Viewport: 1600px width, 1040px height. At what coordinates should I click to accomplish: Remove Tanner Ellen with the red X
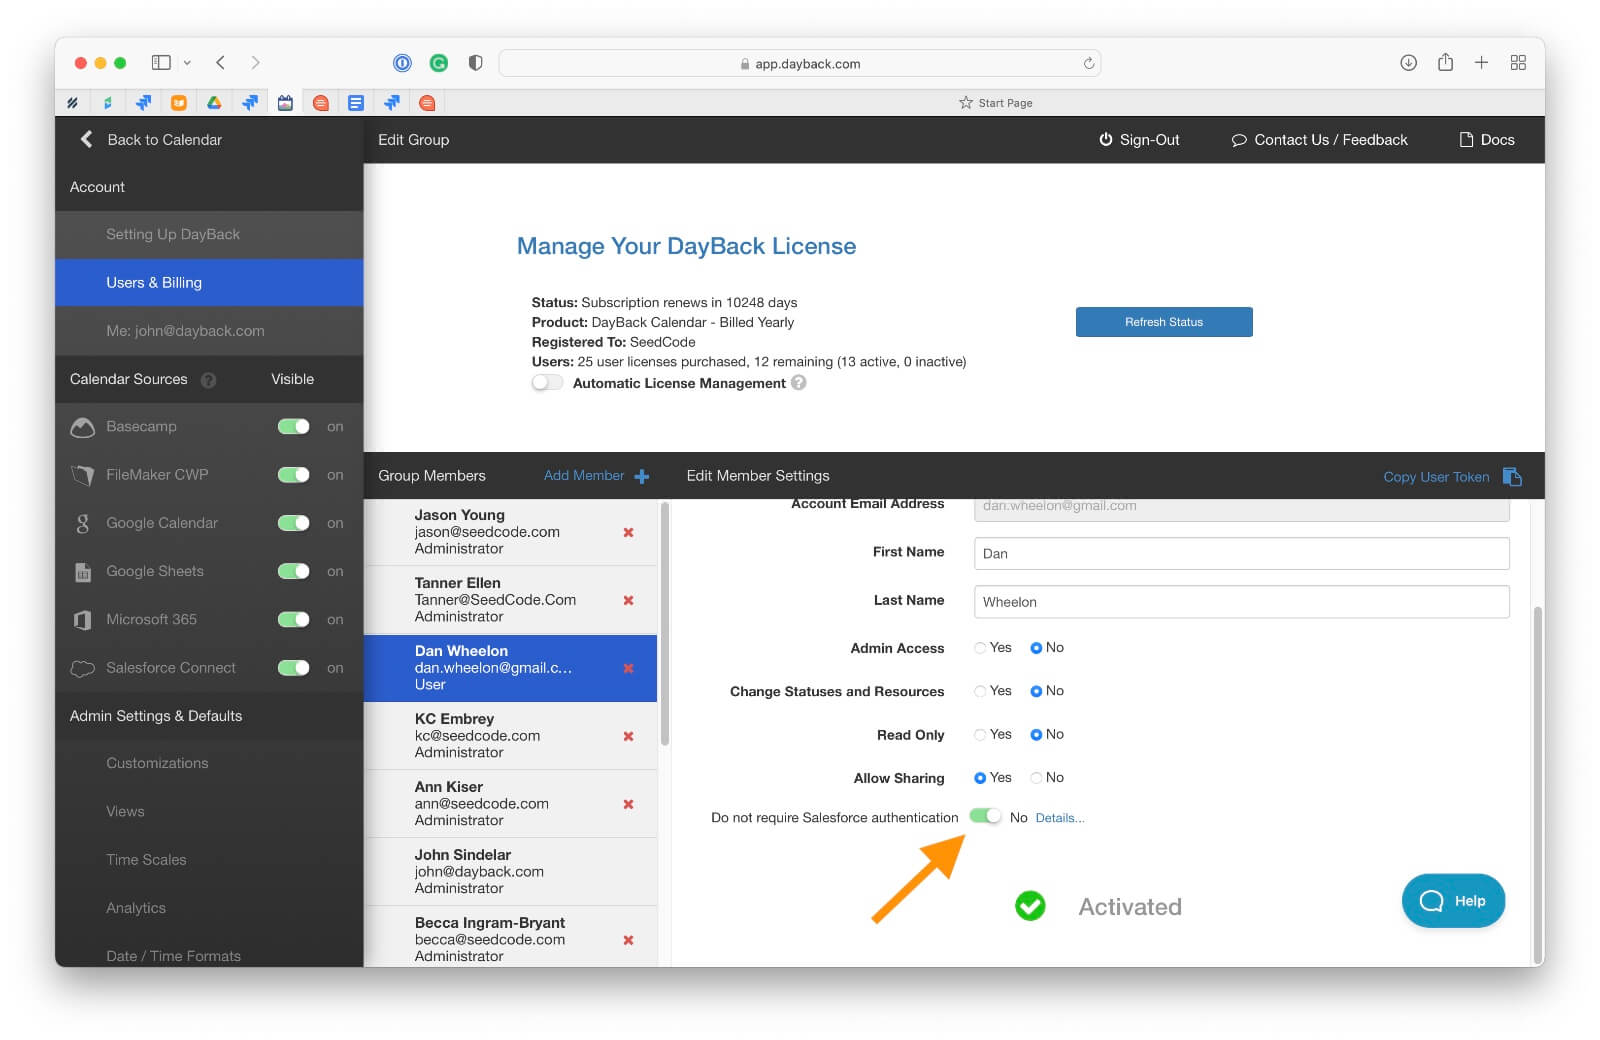[x=628, y=600]
